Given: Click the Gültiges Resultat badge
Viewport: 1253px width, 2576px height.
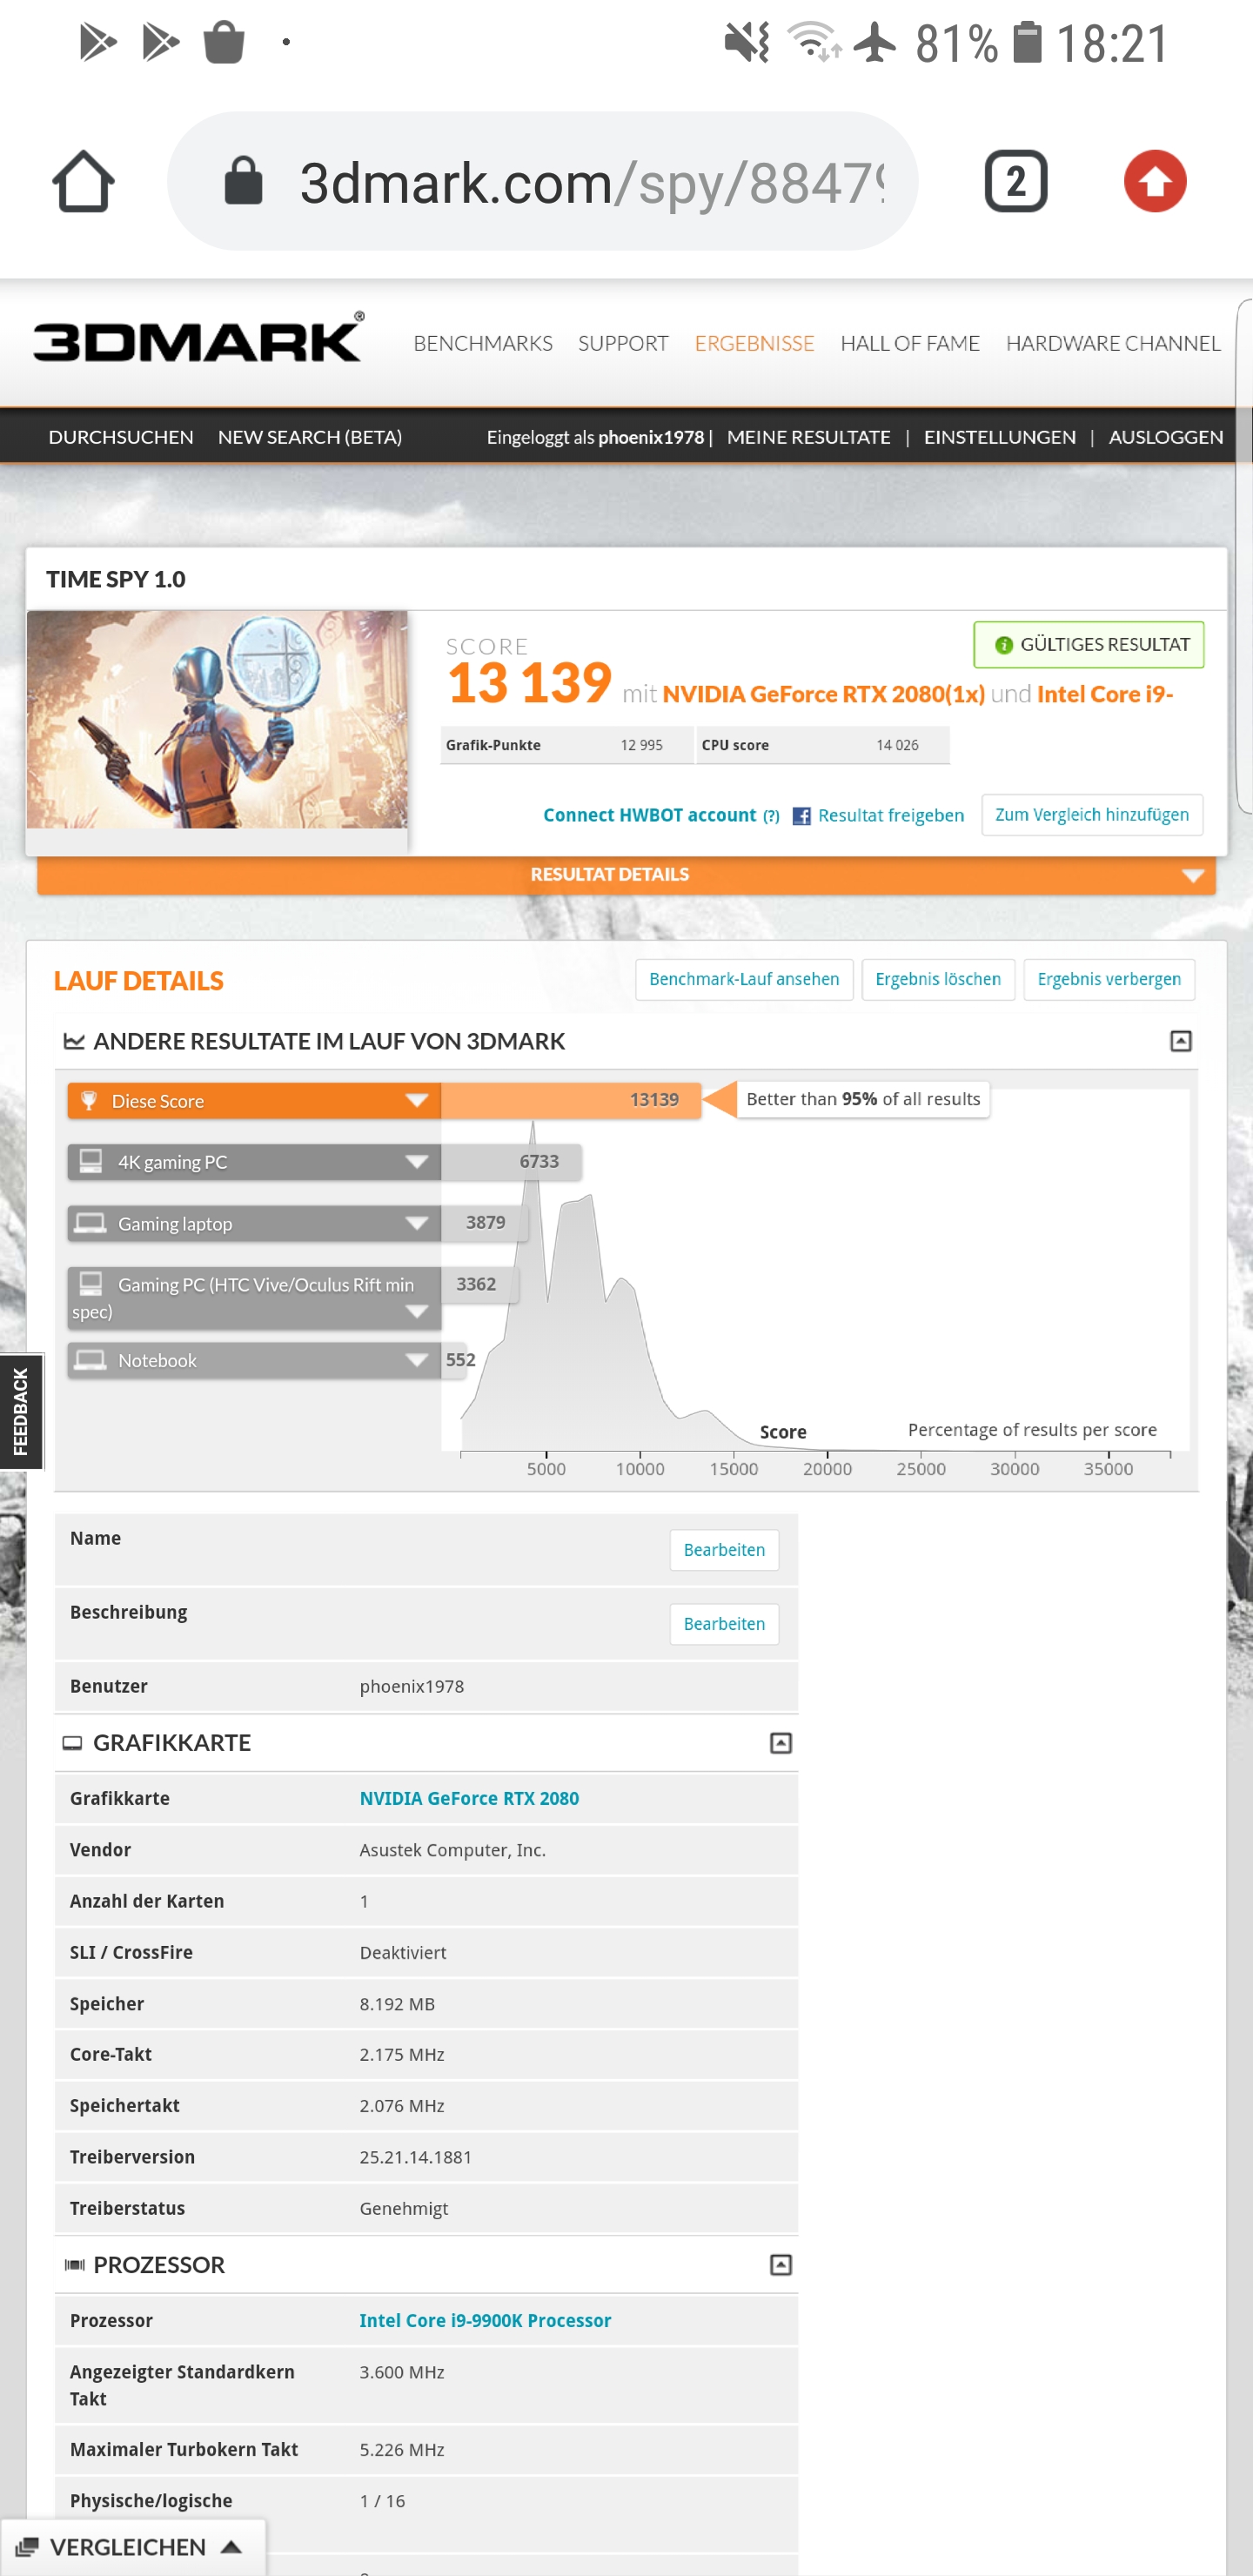Looking at the screenshot, I should 1088,645.
